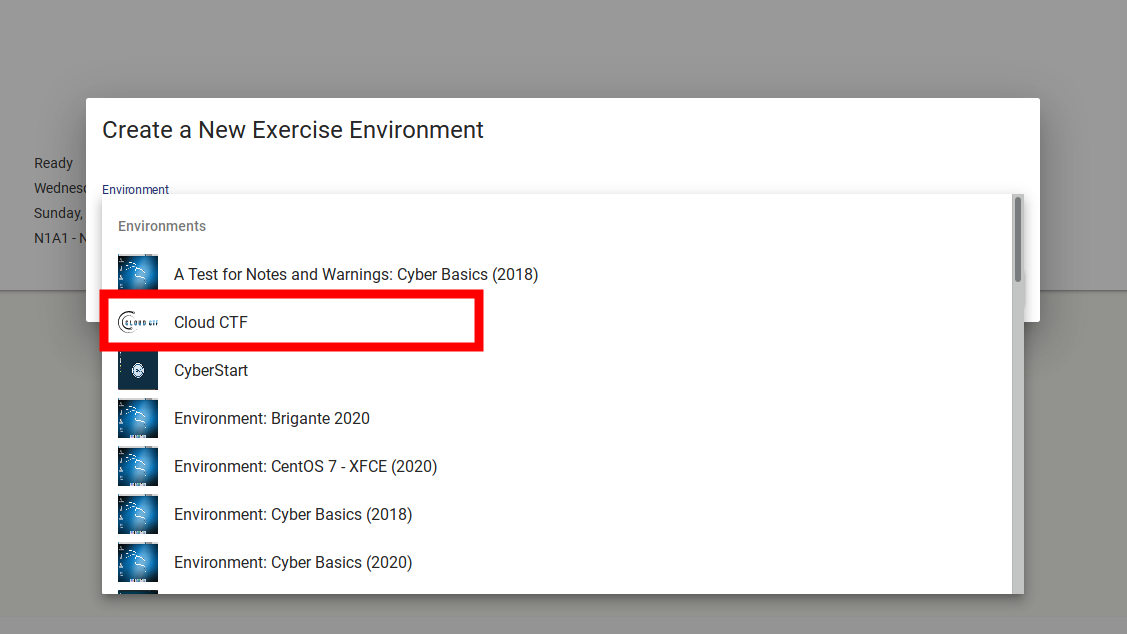Choose Environment: Brigante 2020
Screen dimensions: 1127x634
(x=272, y=418)
